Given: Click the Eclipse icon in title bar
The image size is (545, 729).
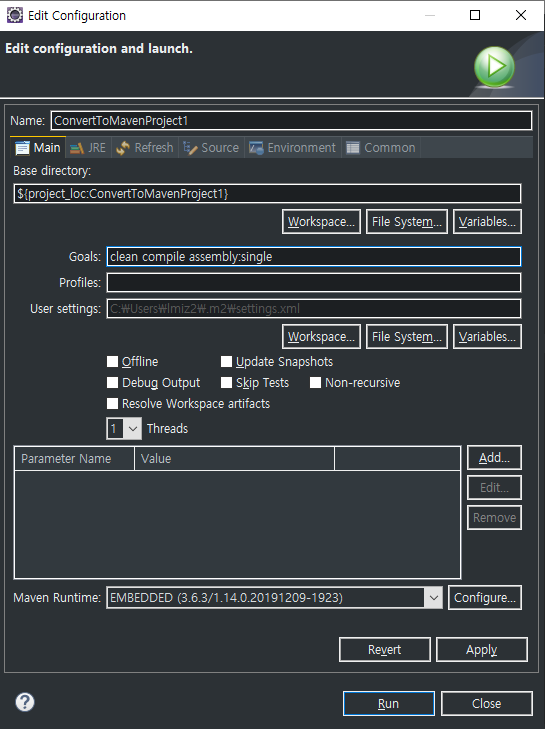Looking at the screenshot, I should point(15,15).
